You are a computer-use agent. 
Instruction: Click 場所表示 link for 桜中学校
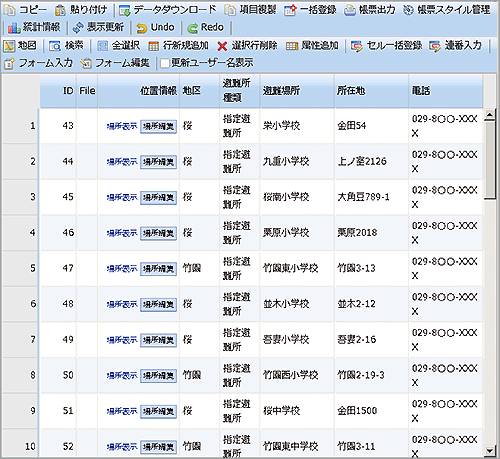(122, 411)
